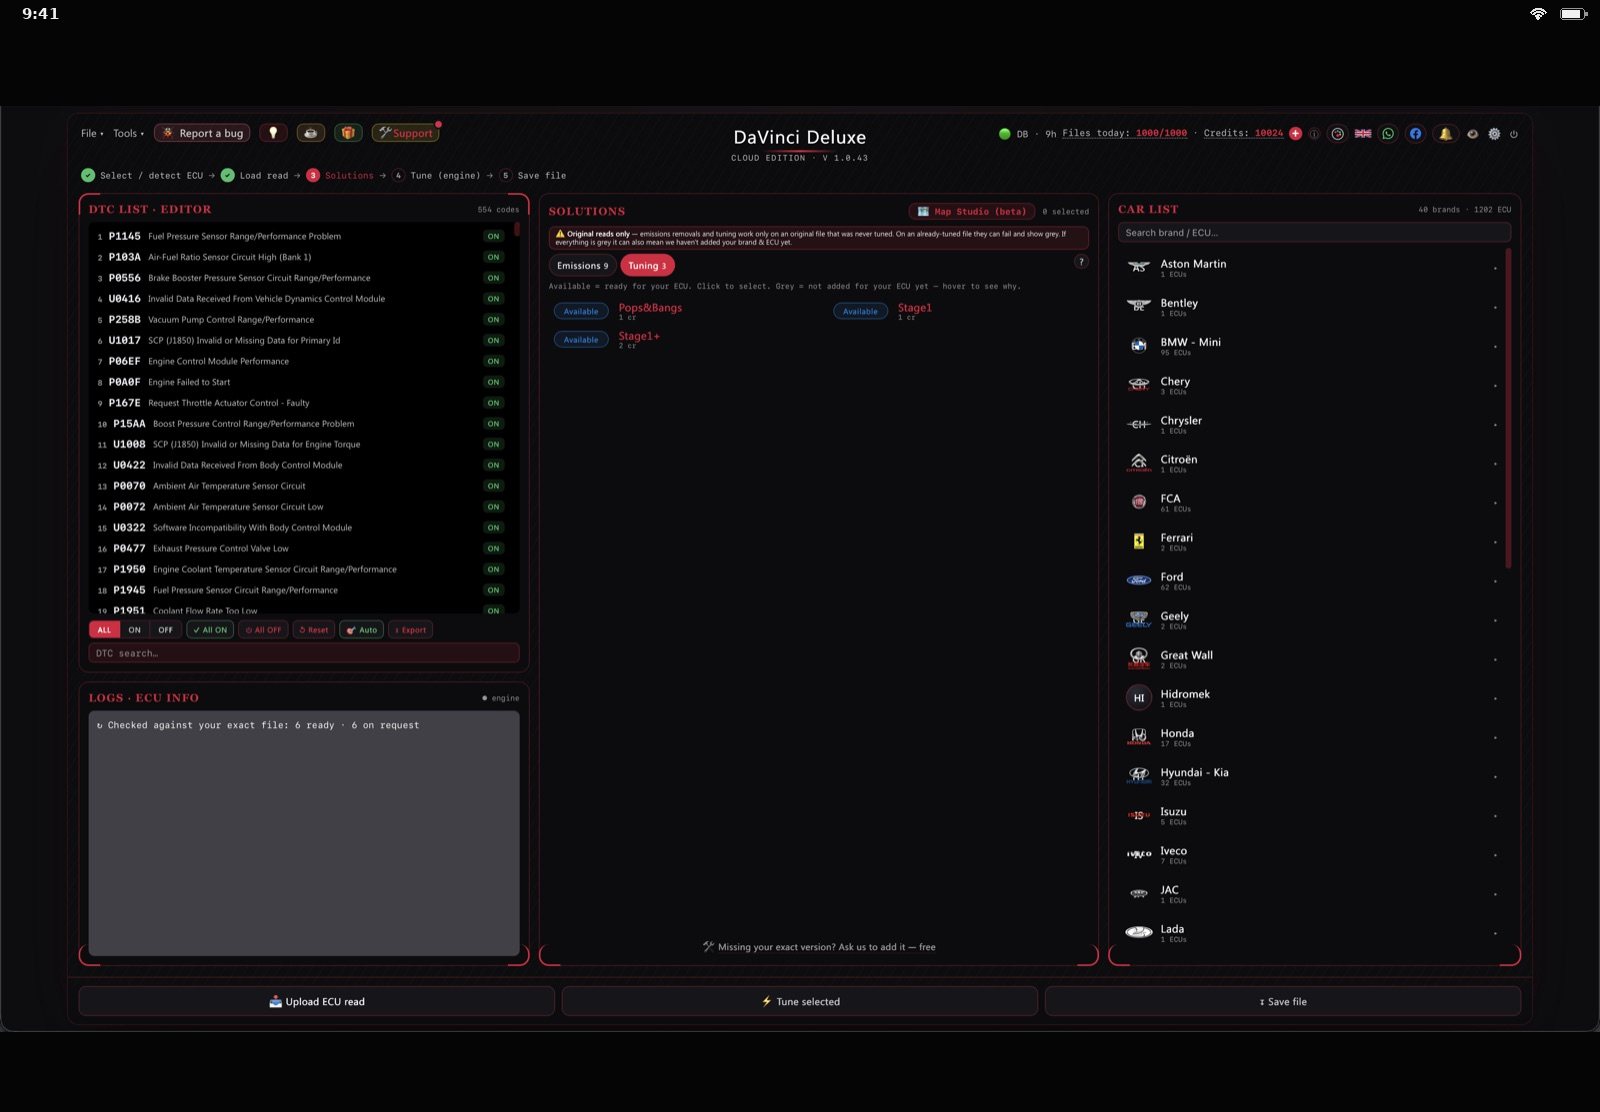Filter DTC list by OFF
Screen dimensions: 1600x1112
[166, 630]
